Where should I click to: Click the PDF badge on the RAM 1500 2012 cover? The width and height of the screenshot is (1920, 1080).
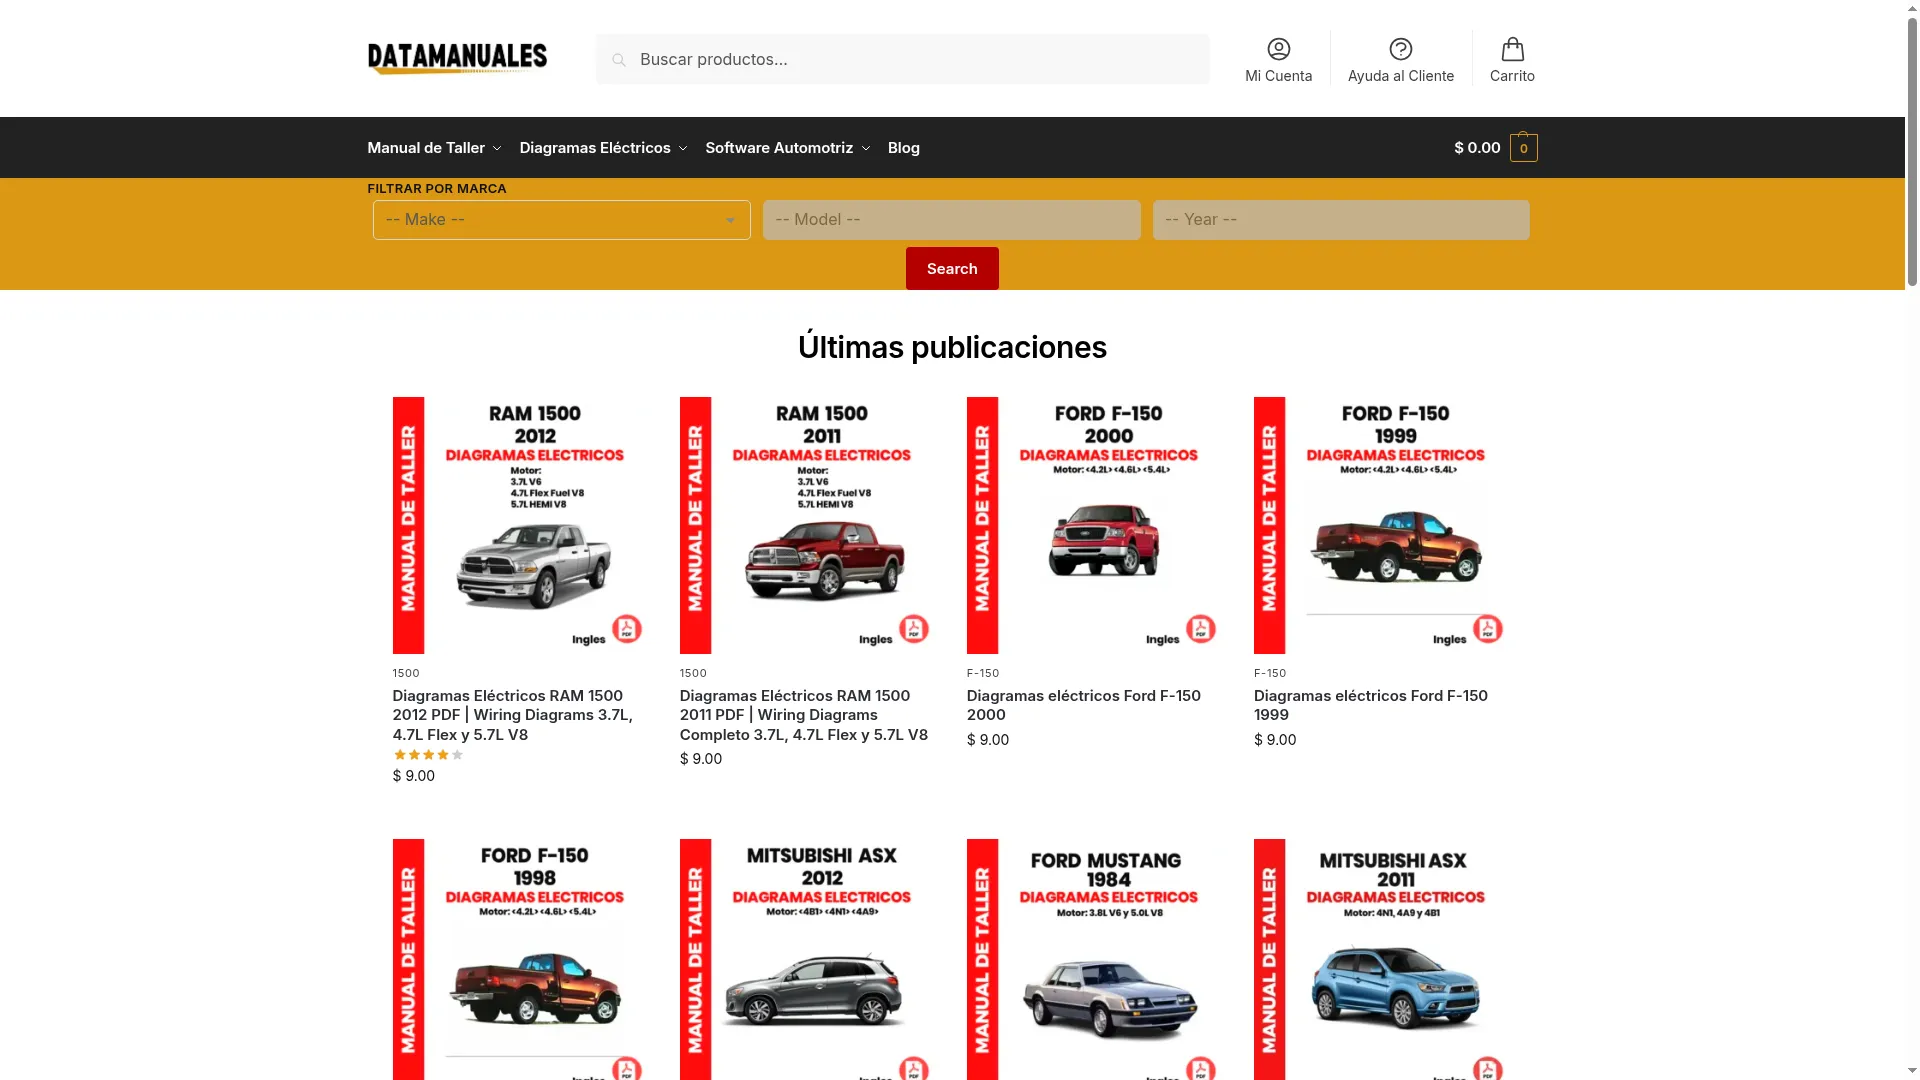coord(627,629)
